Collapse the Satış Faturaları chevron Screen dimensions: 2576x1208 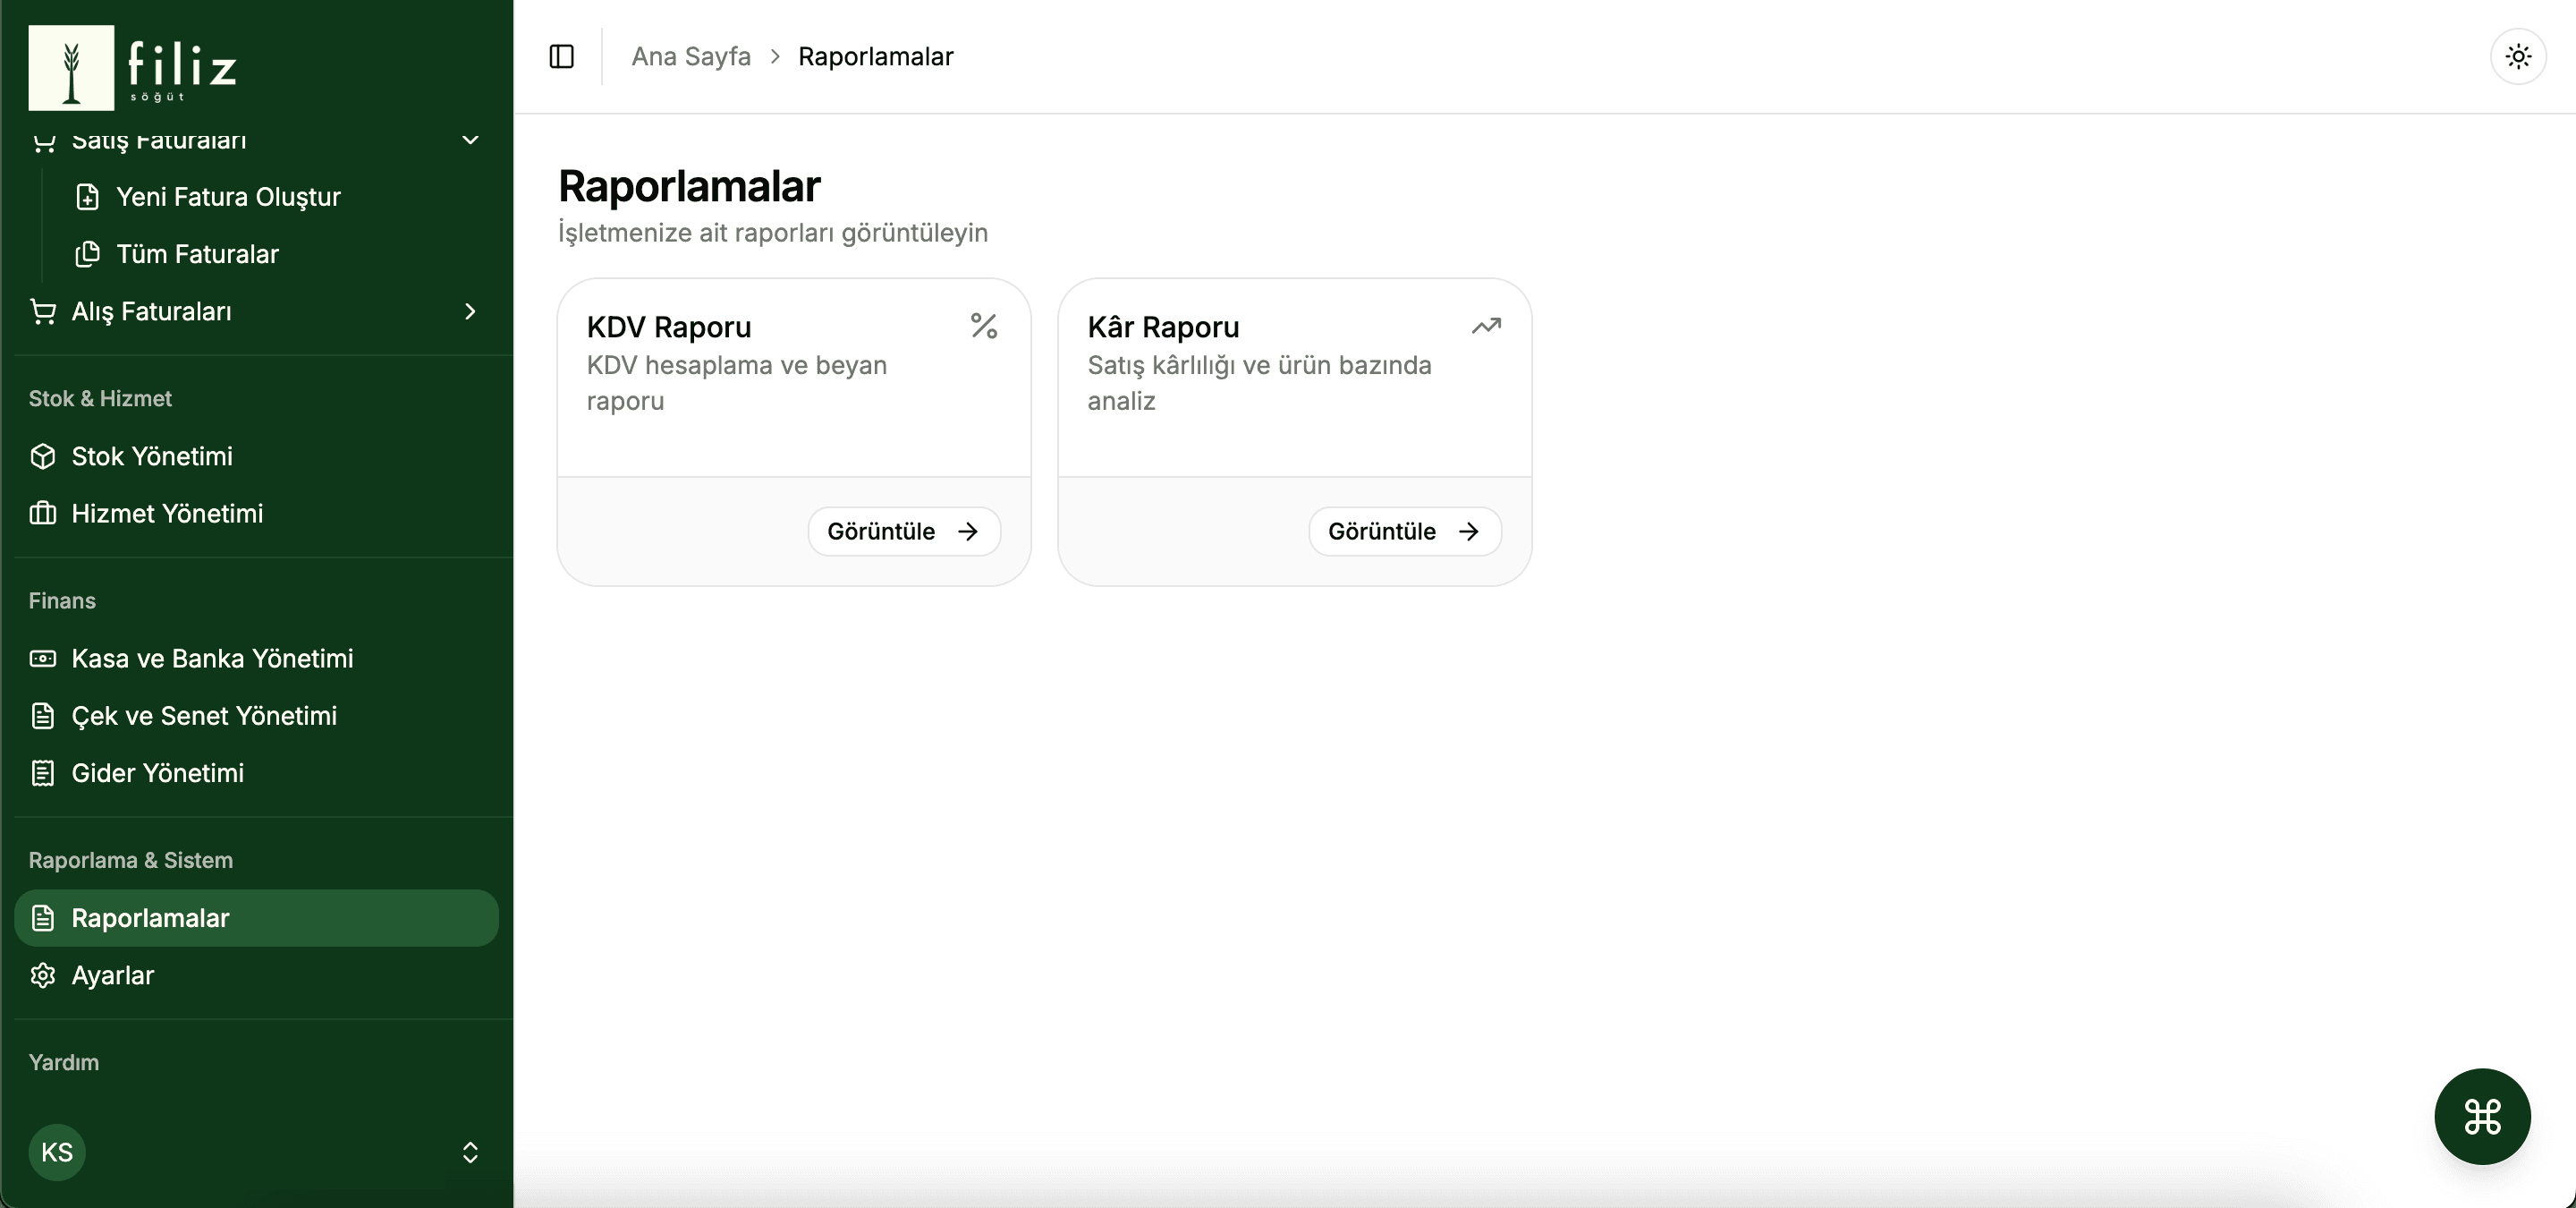470,140
